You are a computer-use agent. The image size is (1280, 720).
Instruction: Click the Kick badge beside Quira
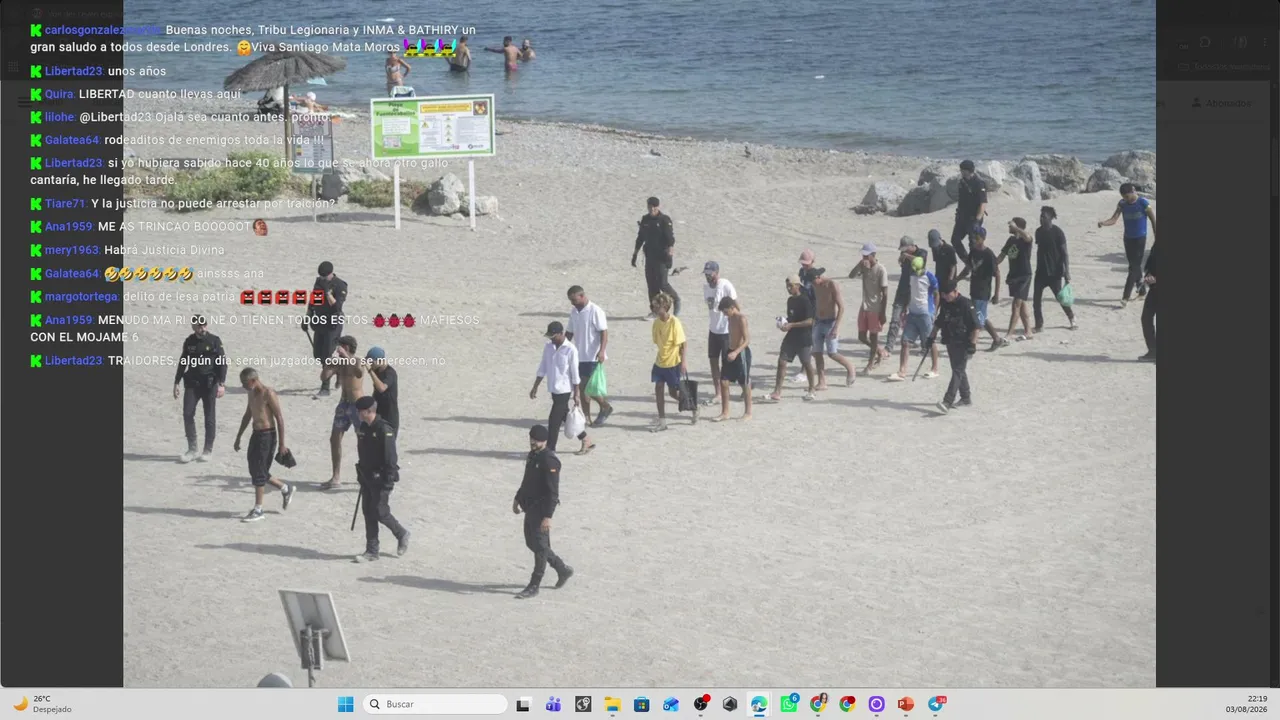coord(36,94)
